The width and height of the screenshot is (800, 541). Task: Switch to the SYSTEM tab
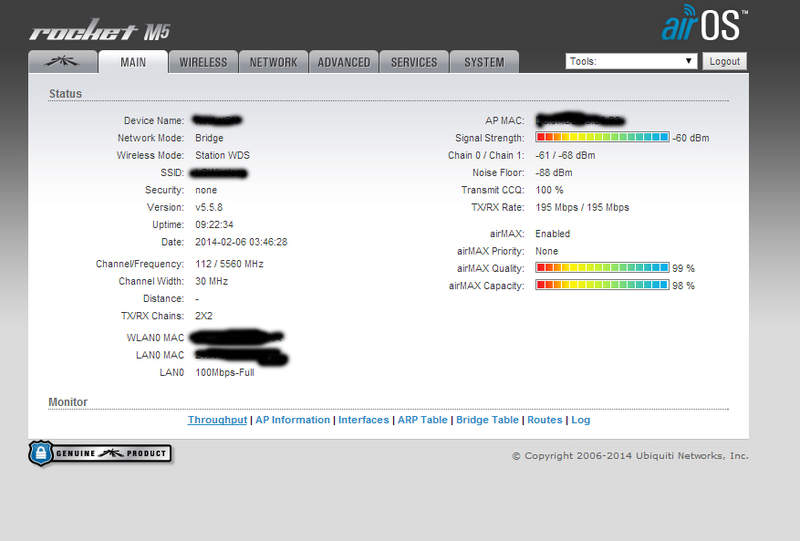(x=484, y=62)
